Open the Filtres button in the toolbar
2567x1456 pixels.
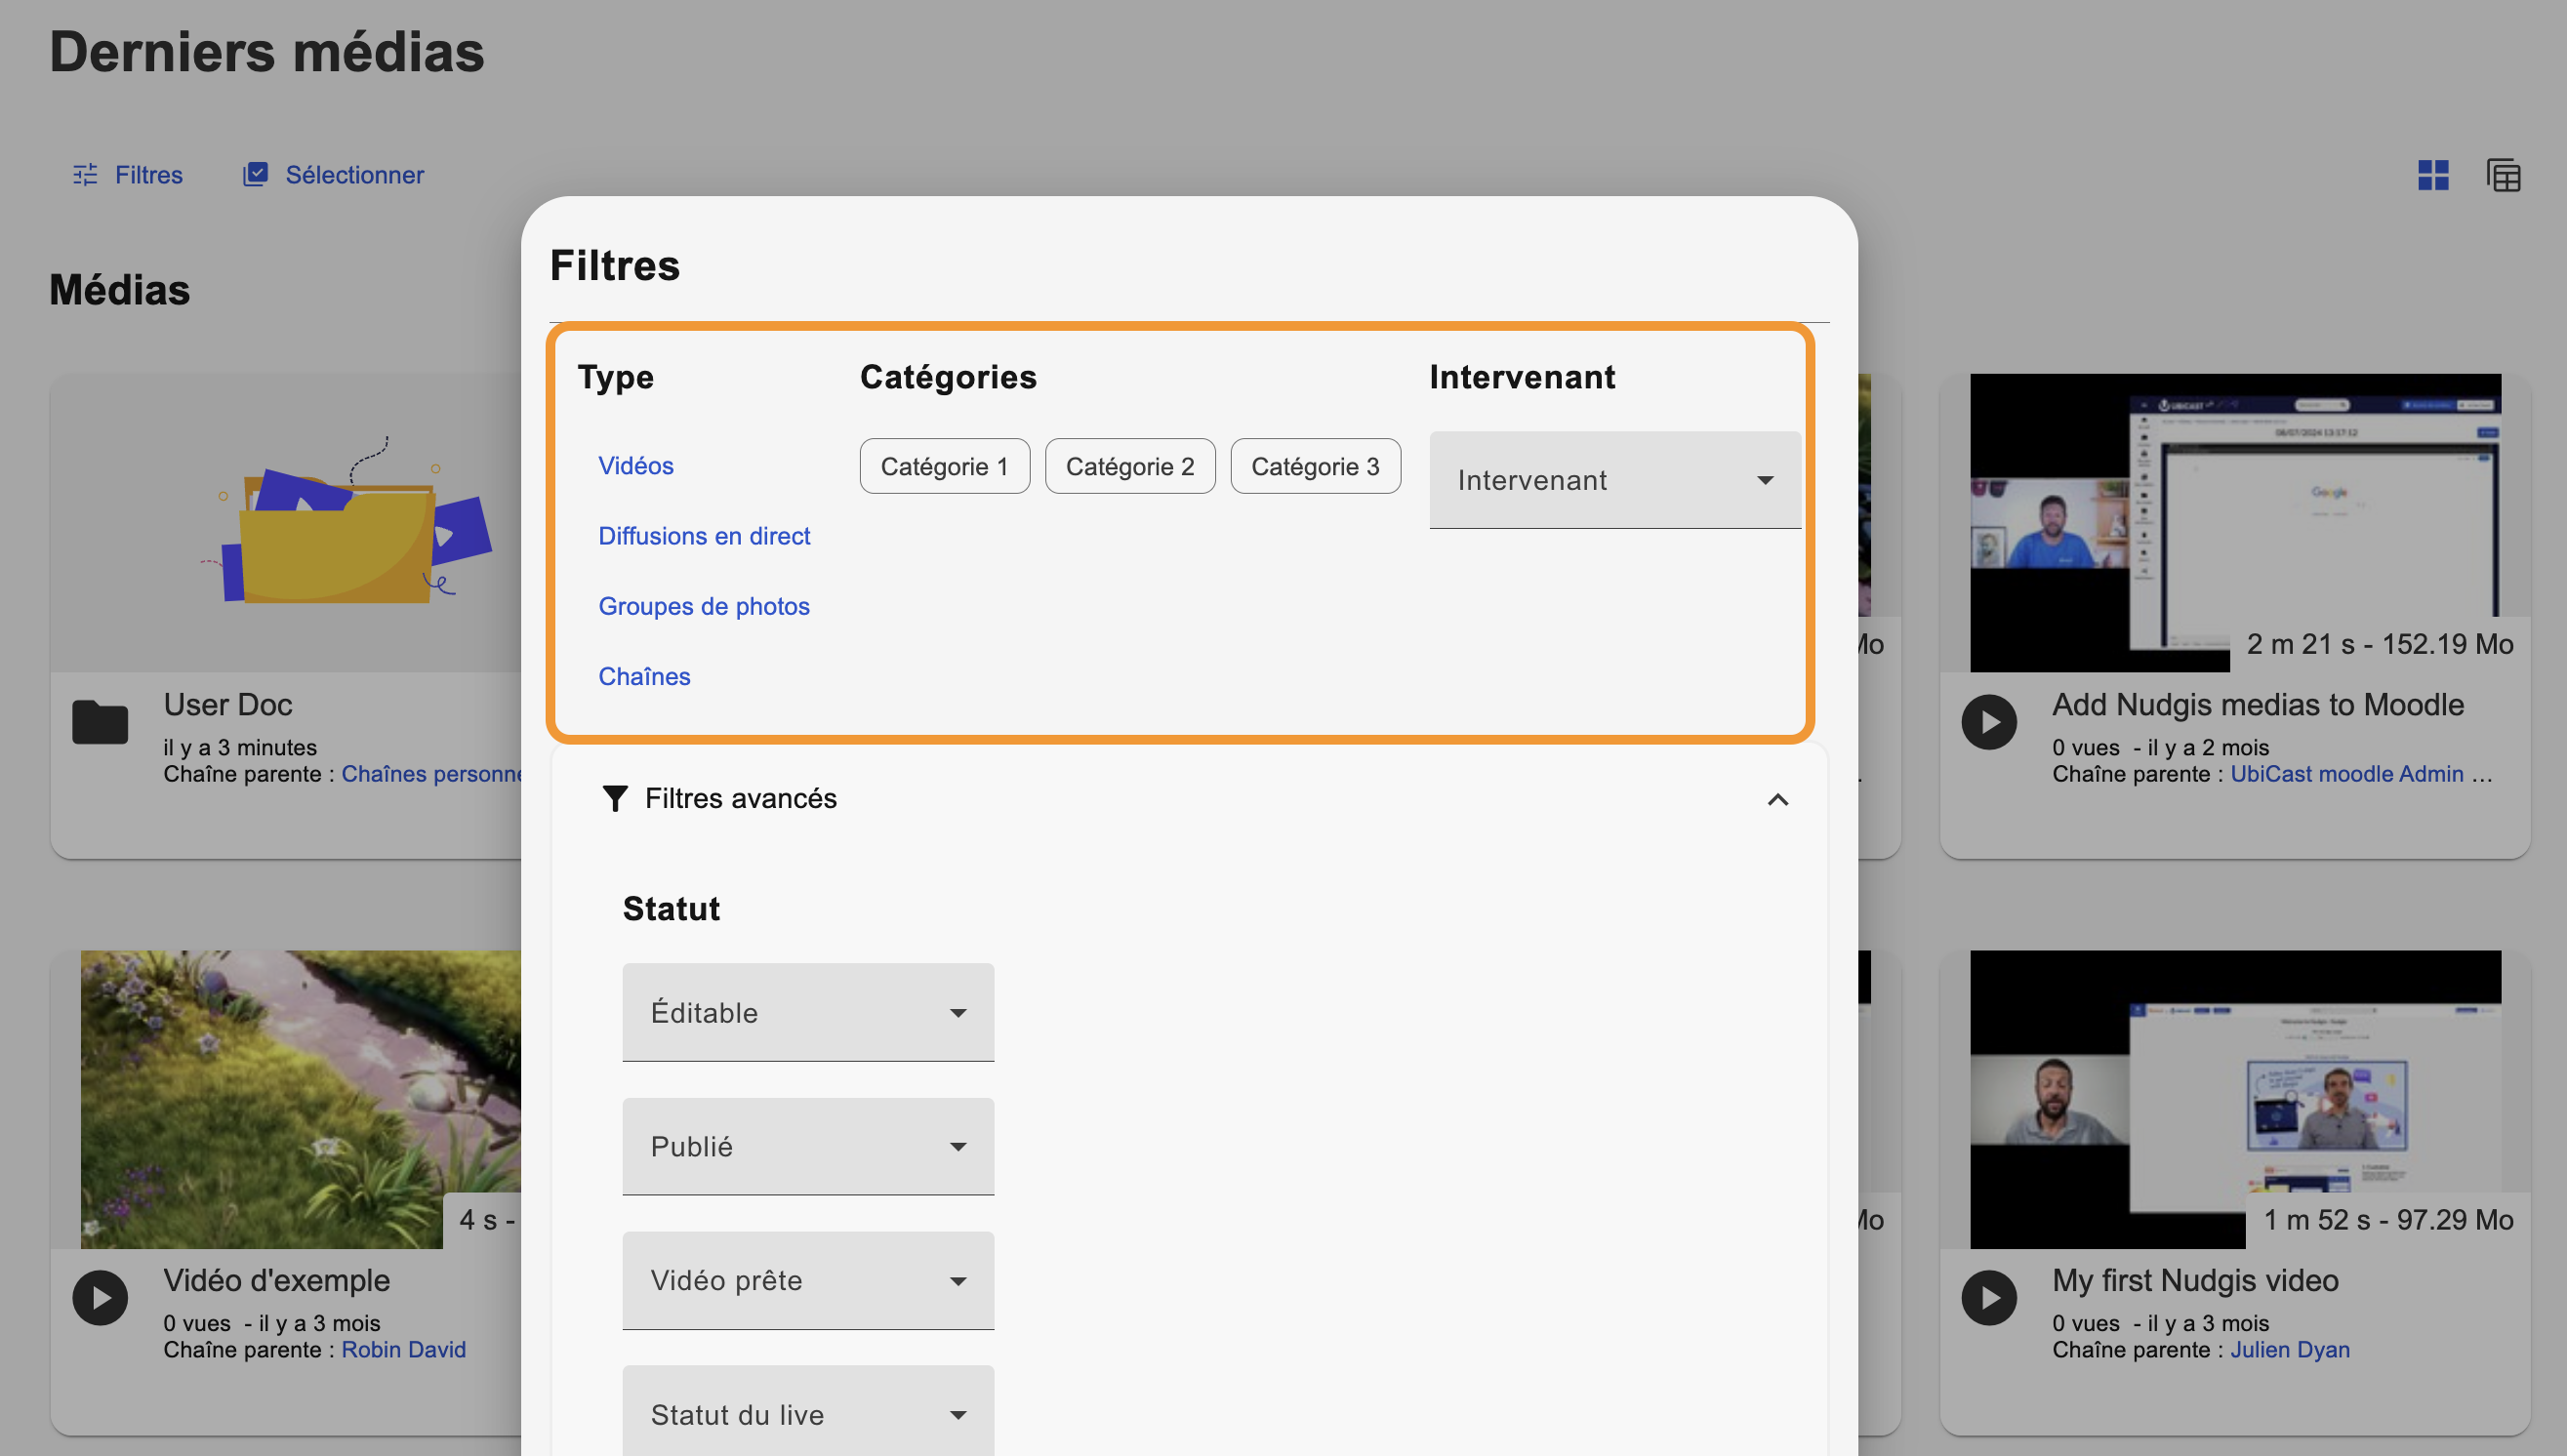128,175
